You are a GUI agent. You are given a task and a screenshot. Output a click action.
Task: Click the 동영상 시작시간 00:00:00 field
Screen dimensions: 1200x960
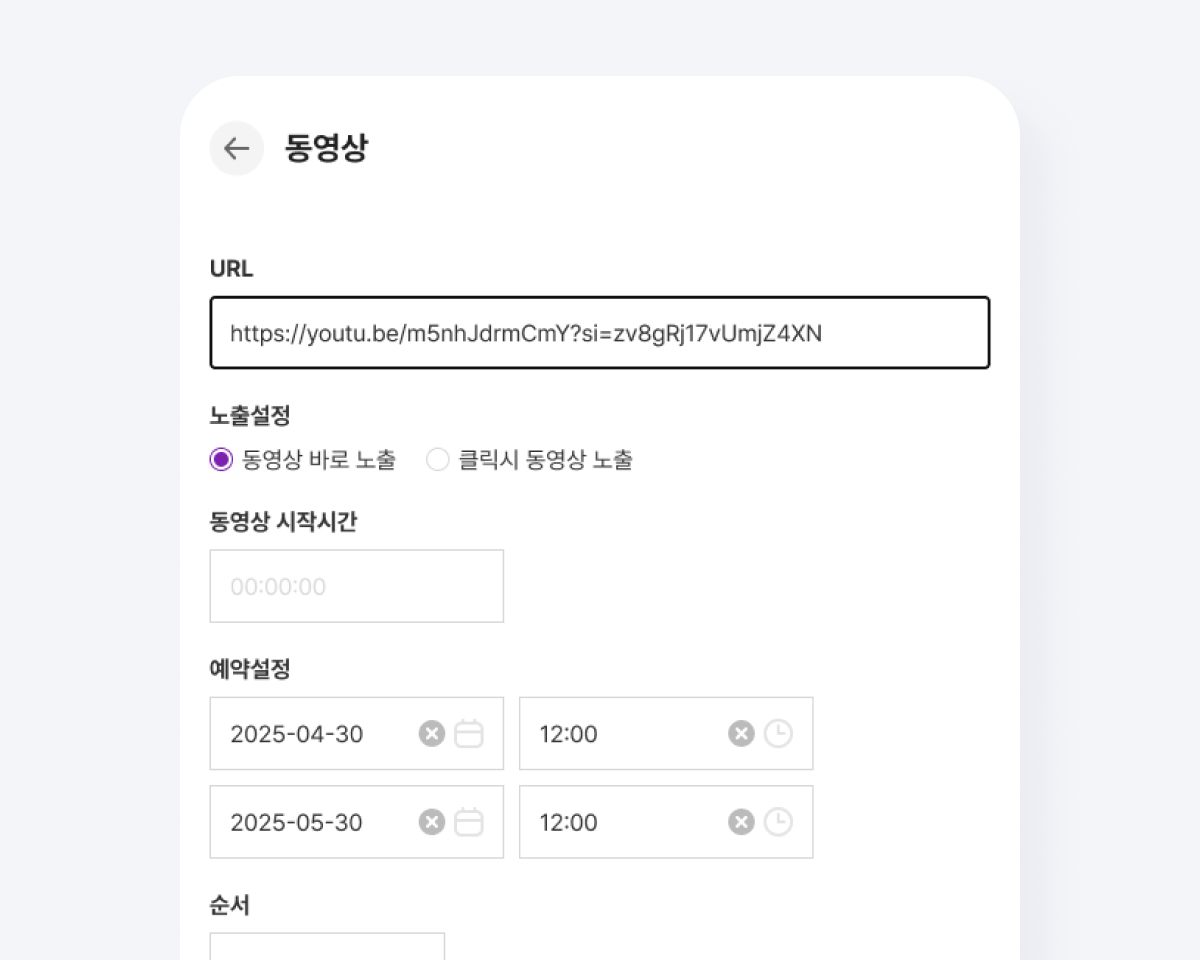click(x=357, y=586)
